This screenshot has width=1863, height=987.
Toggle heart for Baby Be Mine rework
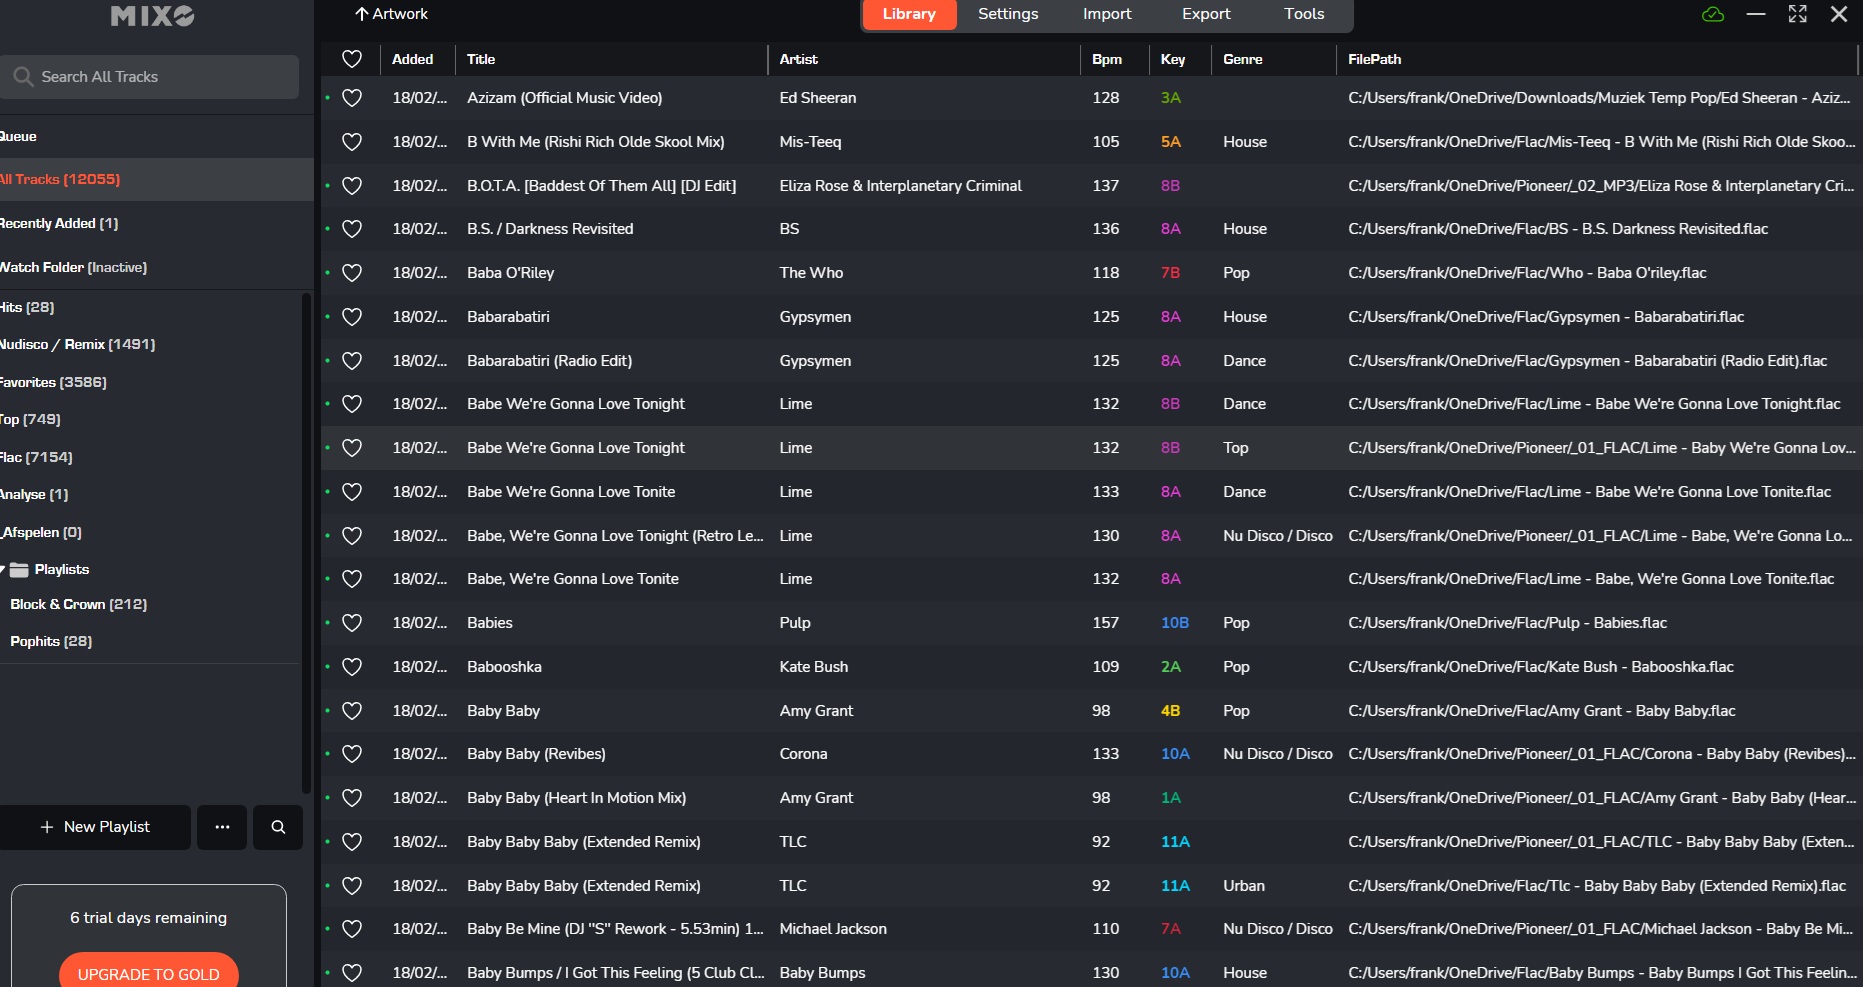tap(352, 929)
